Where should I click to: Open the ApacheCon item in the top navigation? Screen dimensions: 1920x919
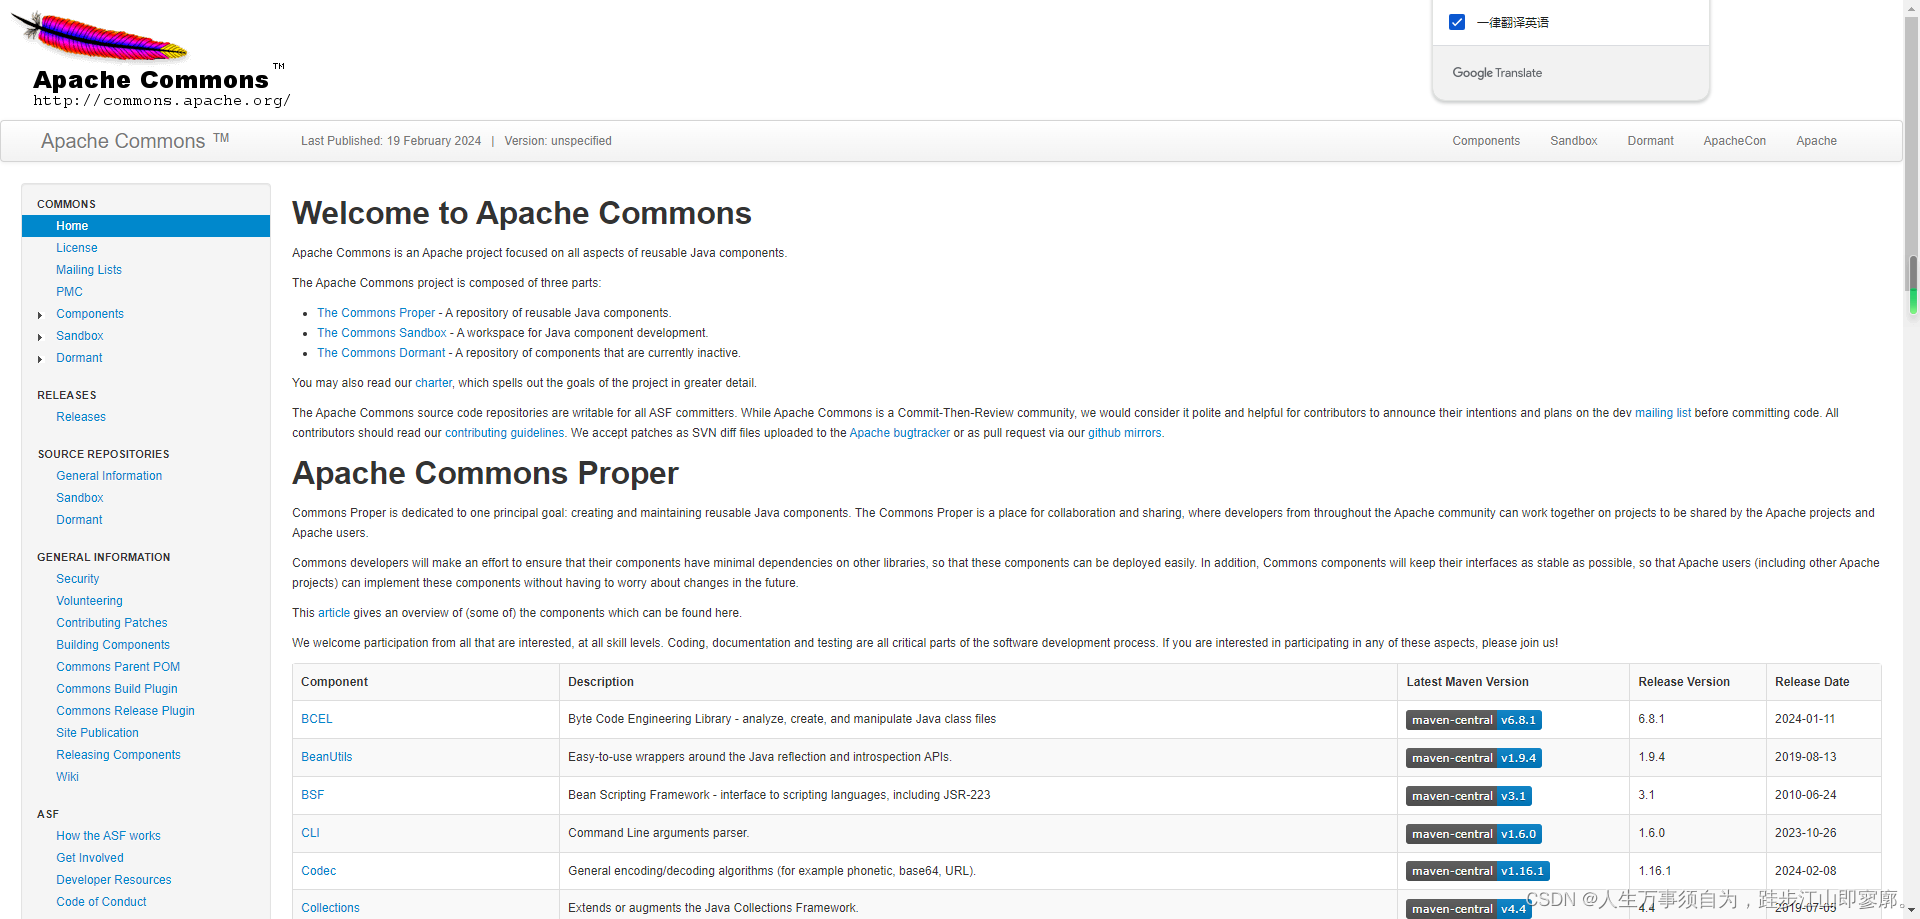[x=1735, y=141]
